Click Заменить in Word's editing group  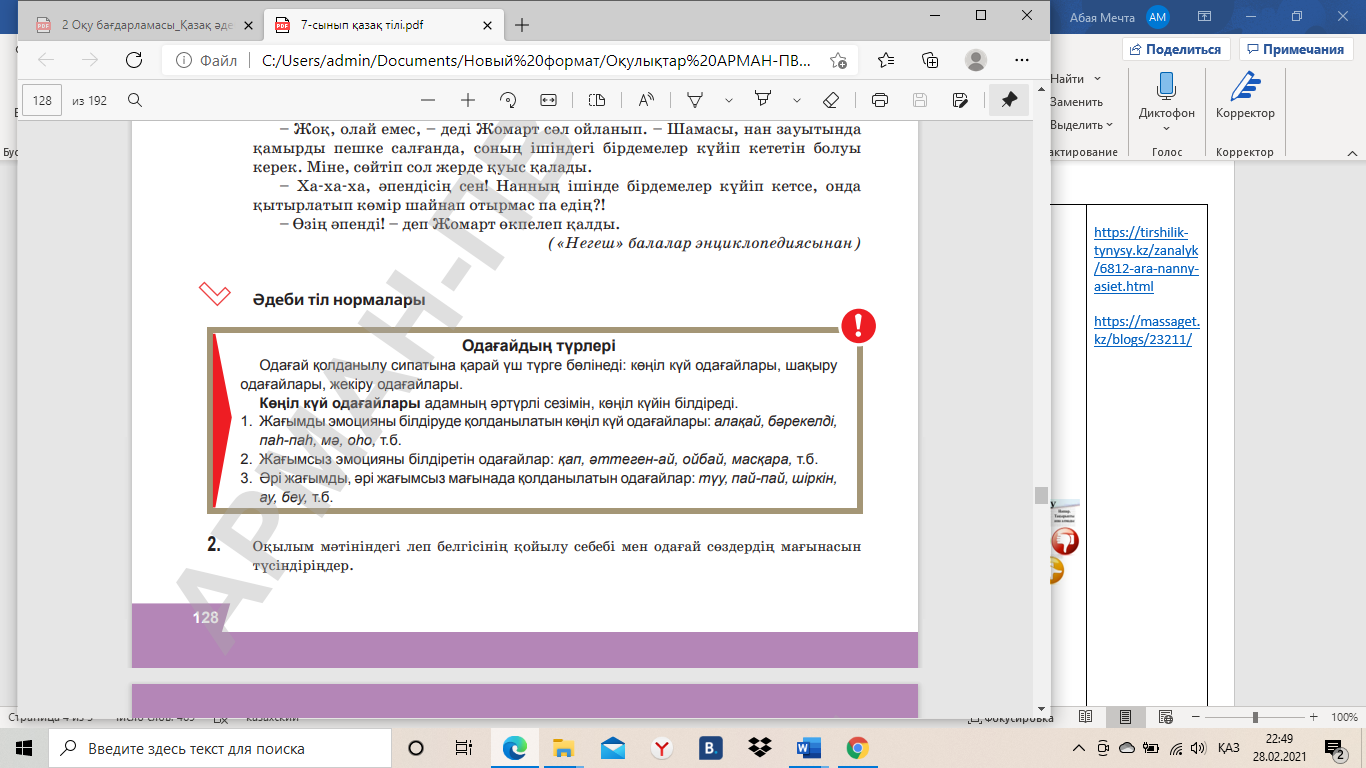pyautogui.click(x=1077, y=102)
